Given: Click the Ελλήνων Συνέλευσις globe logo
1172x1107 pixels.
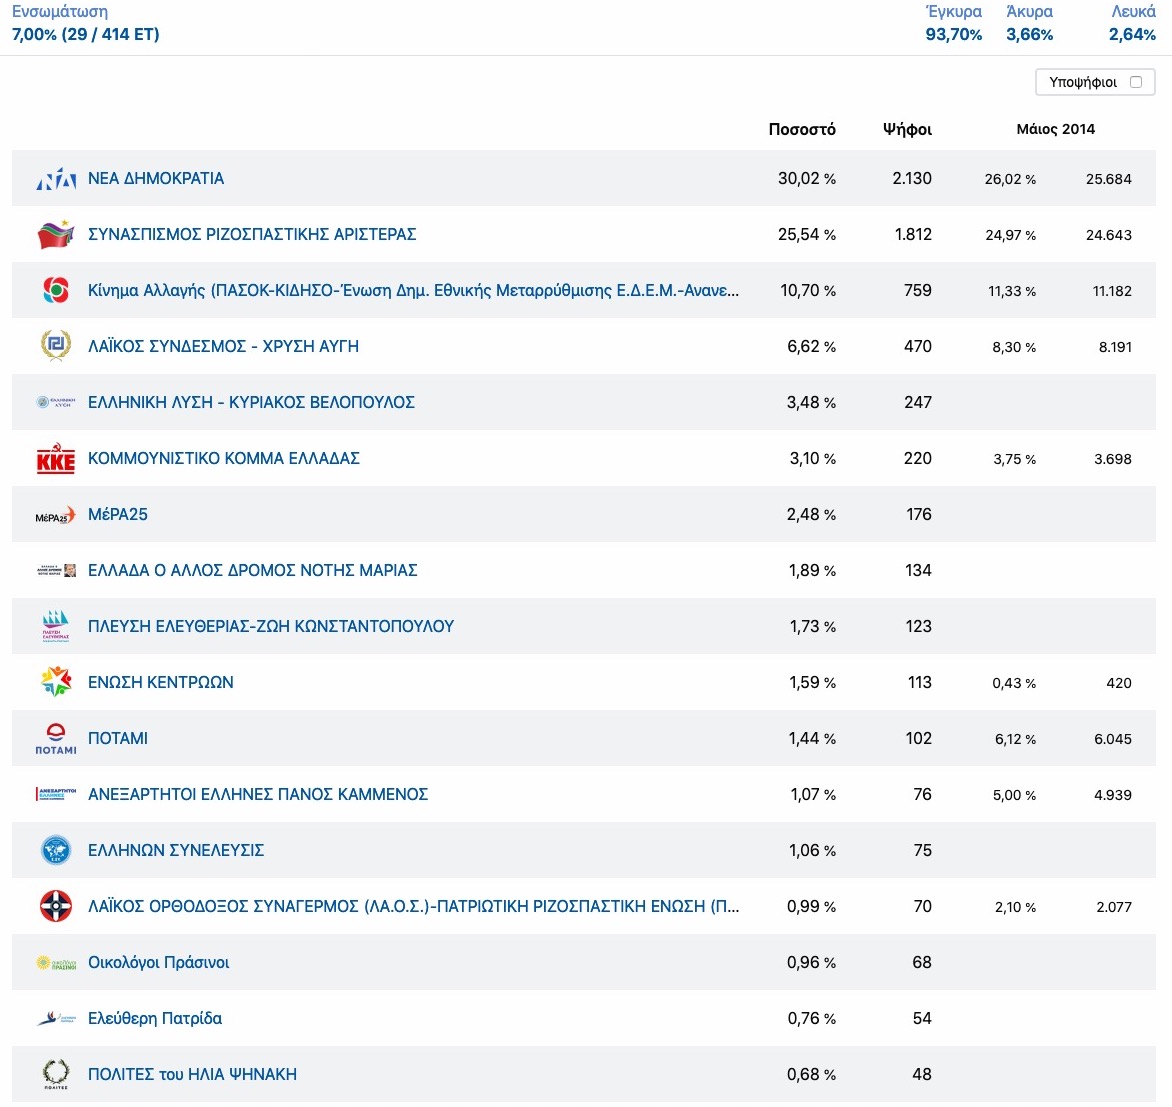Looking at the screenshot, I should (56, 850).
